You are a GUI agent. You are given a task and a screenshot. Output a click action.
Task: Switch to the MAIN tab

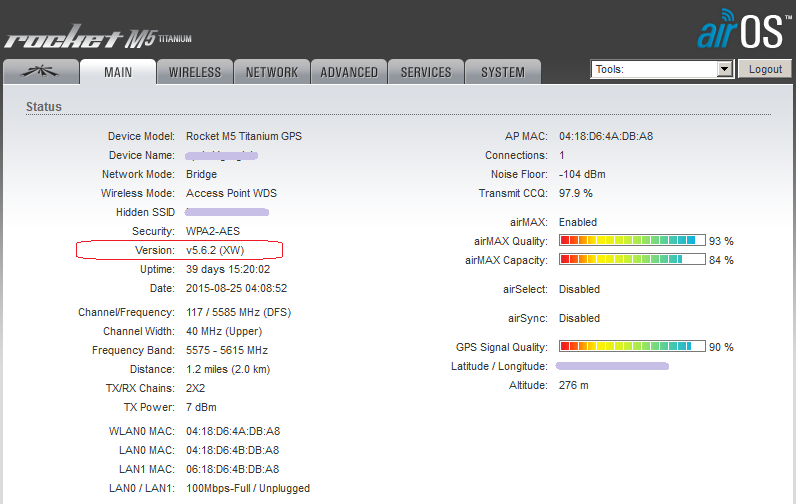pos(118,72)
